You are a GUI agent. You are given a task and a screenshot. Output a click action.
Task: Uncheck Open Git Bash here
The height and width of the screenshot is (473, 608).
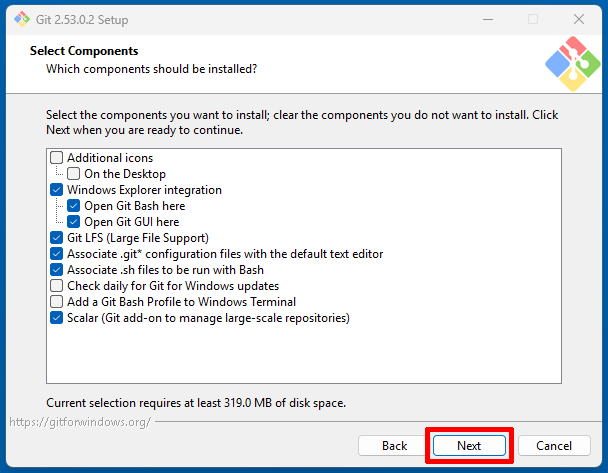[73, 206]
